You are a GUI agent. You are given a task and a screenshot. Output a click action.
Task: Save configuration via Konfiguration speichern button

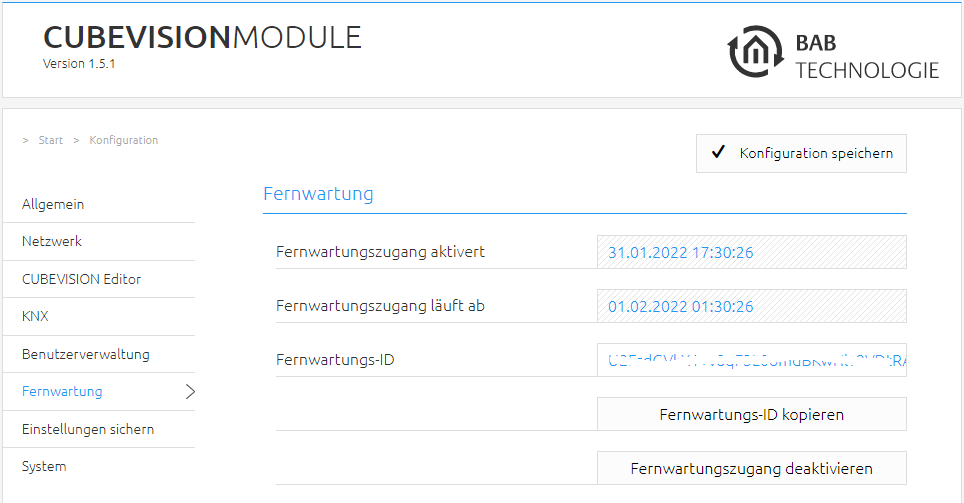[x=801, y=153]
